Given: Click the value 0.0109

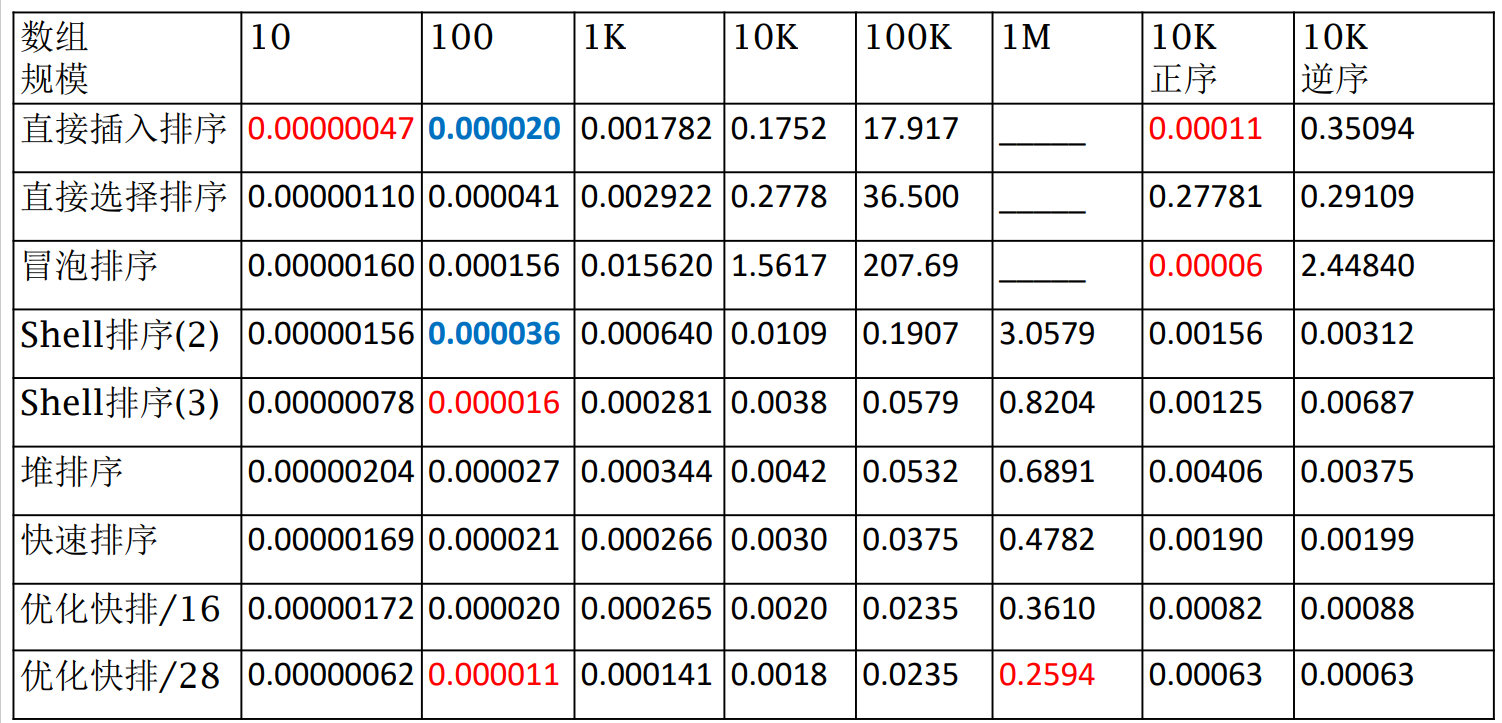Looking at the screenshot, I should 779,334.
